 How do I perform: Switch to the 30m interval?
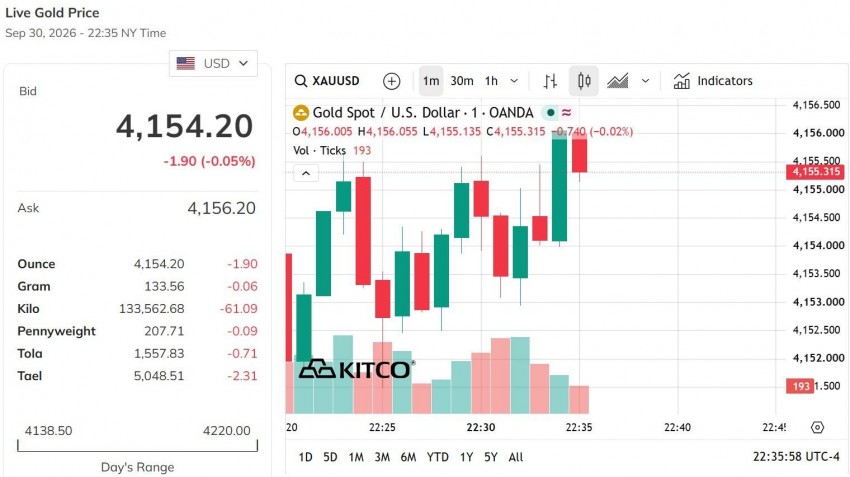[462, 81]
